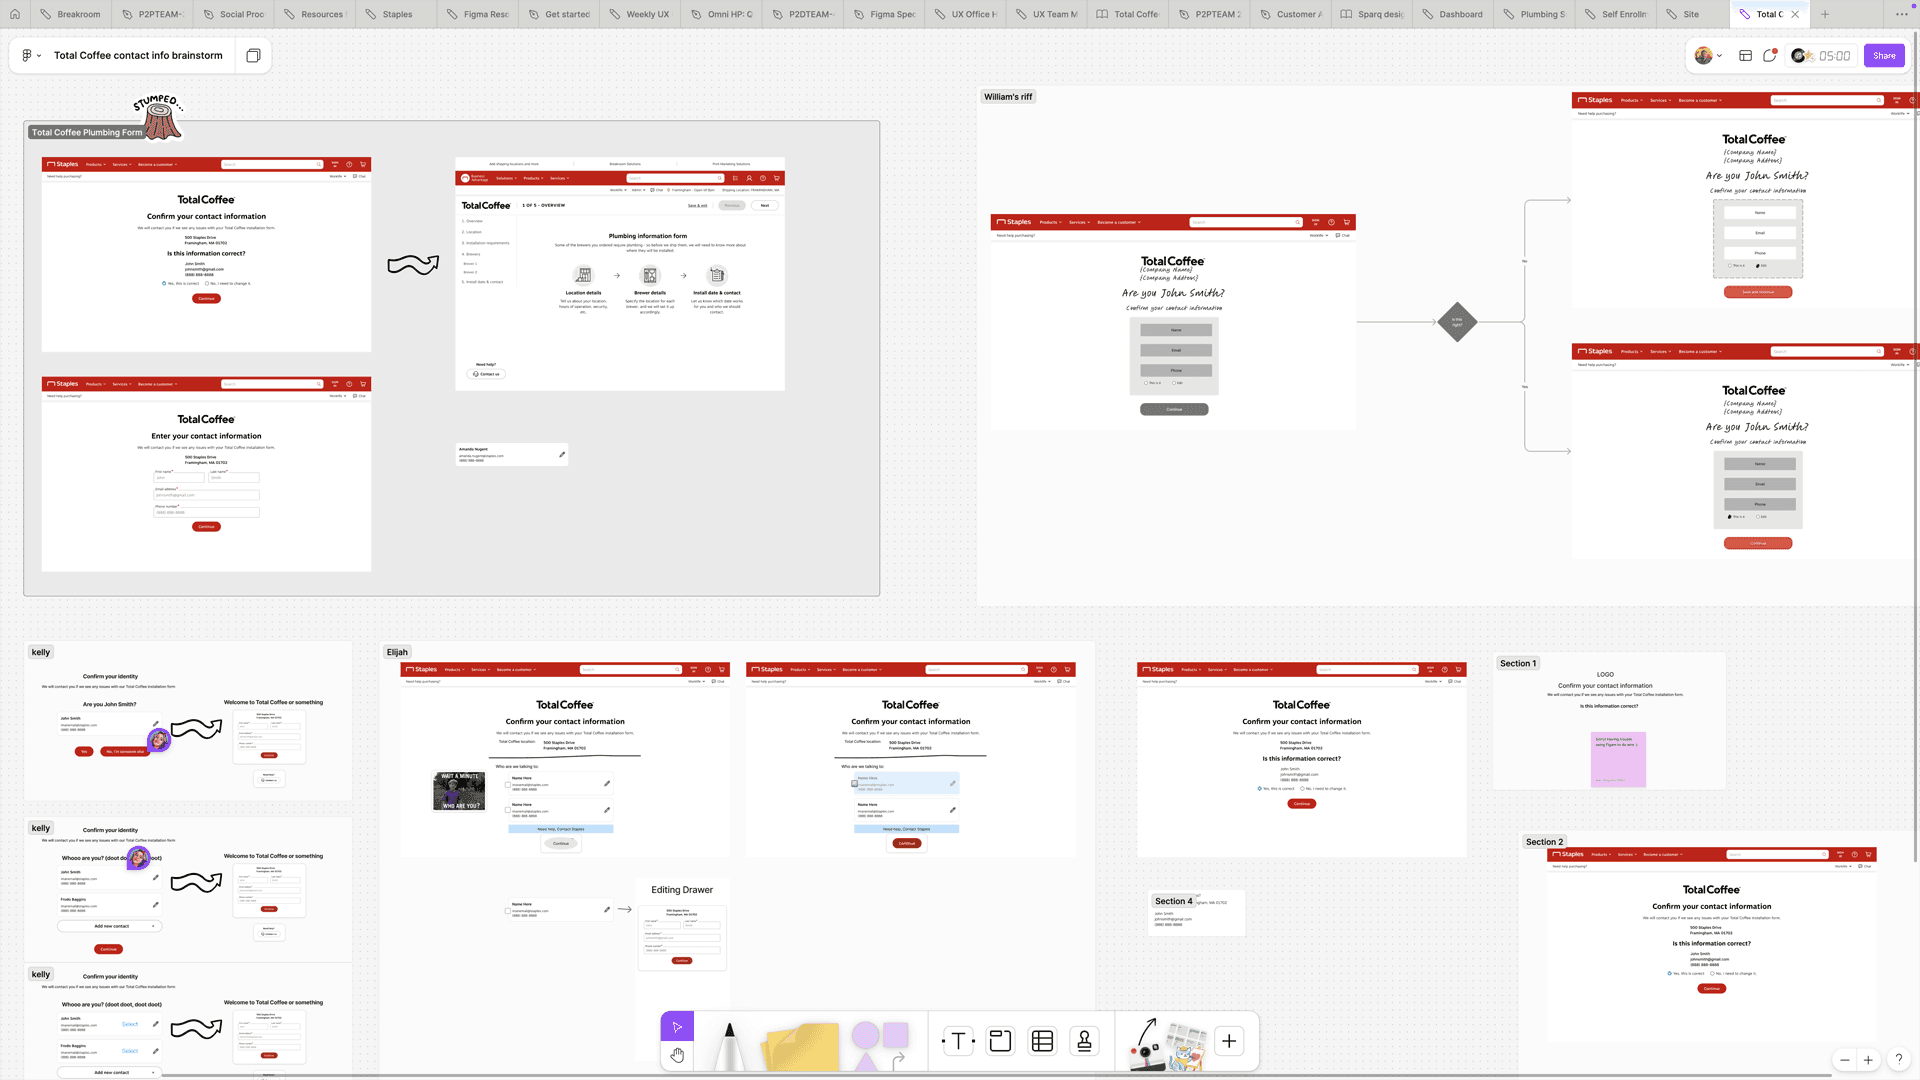
Task: Pick the Sticky note tool
Action: click(800, 1046)
